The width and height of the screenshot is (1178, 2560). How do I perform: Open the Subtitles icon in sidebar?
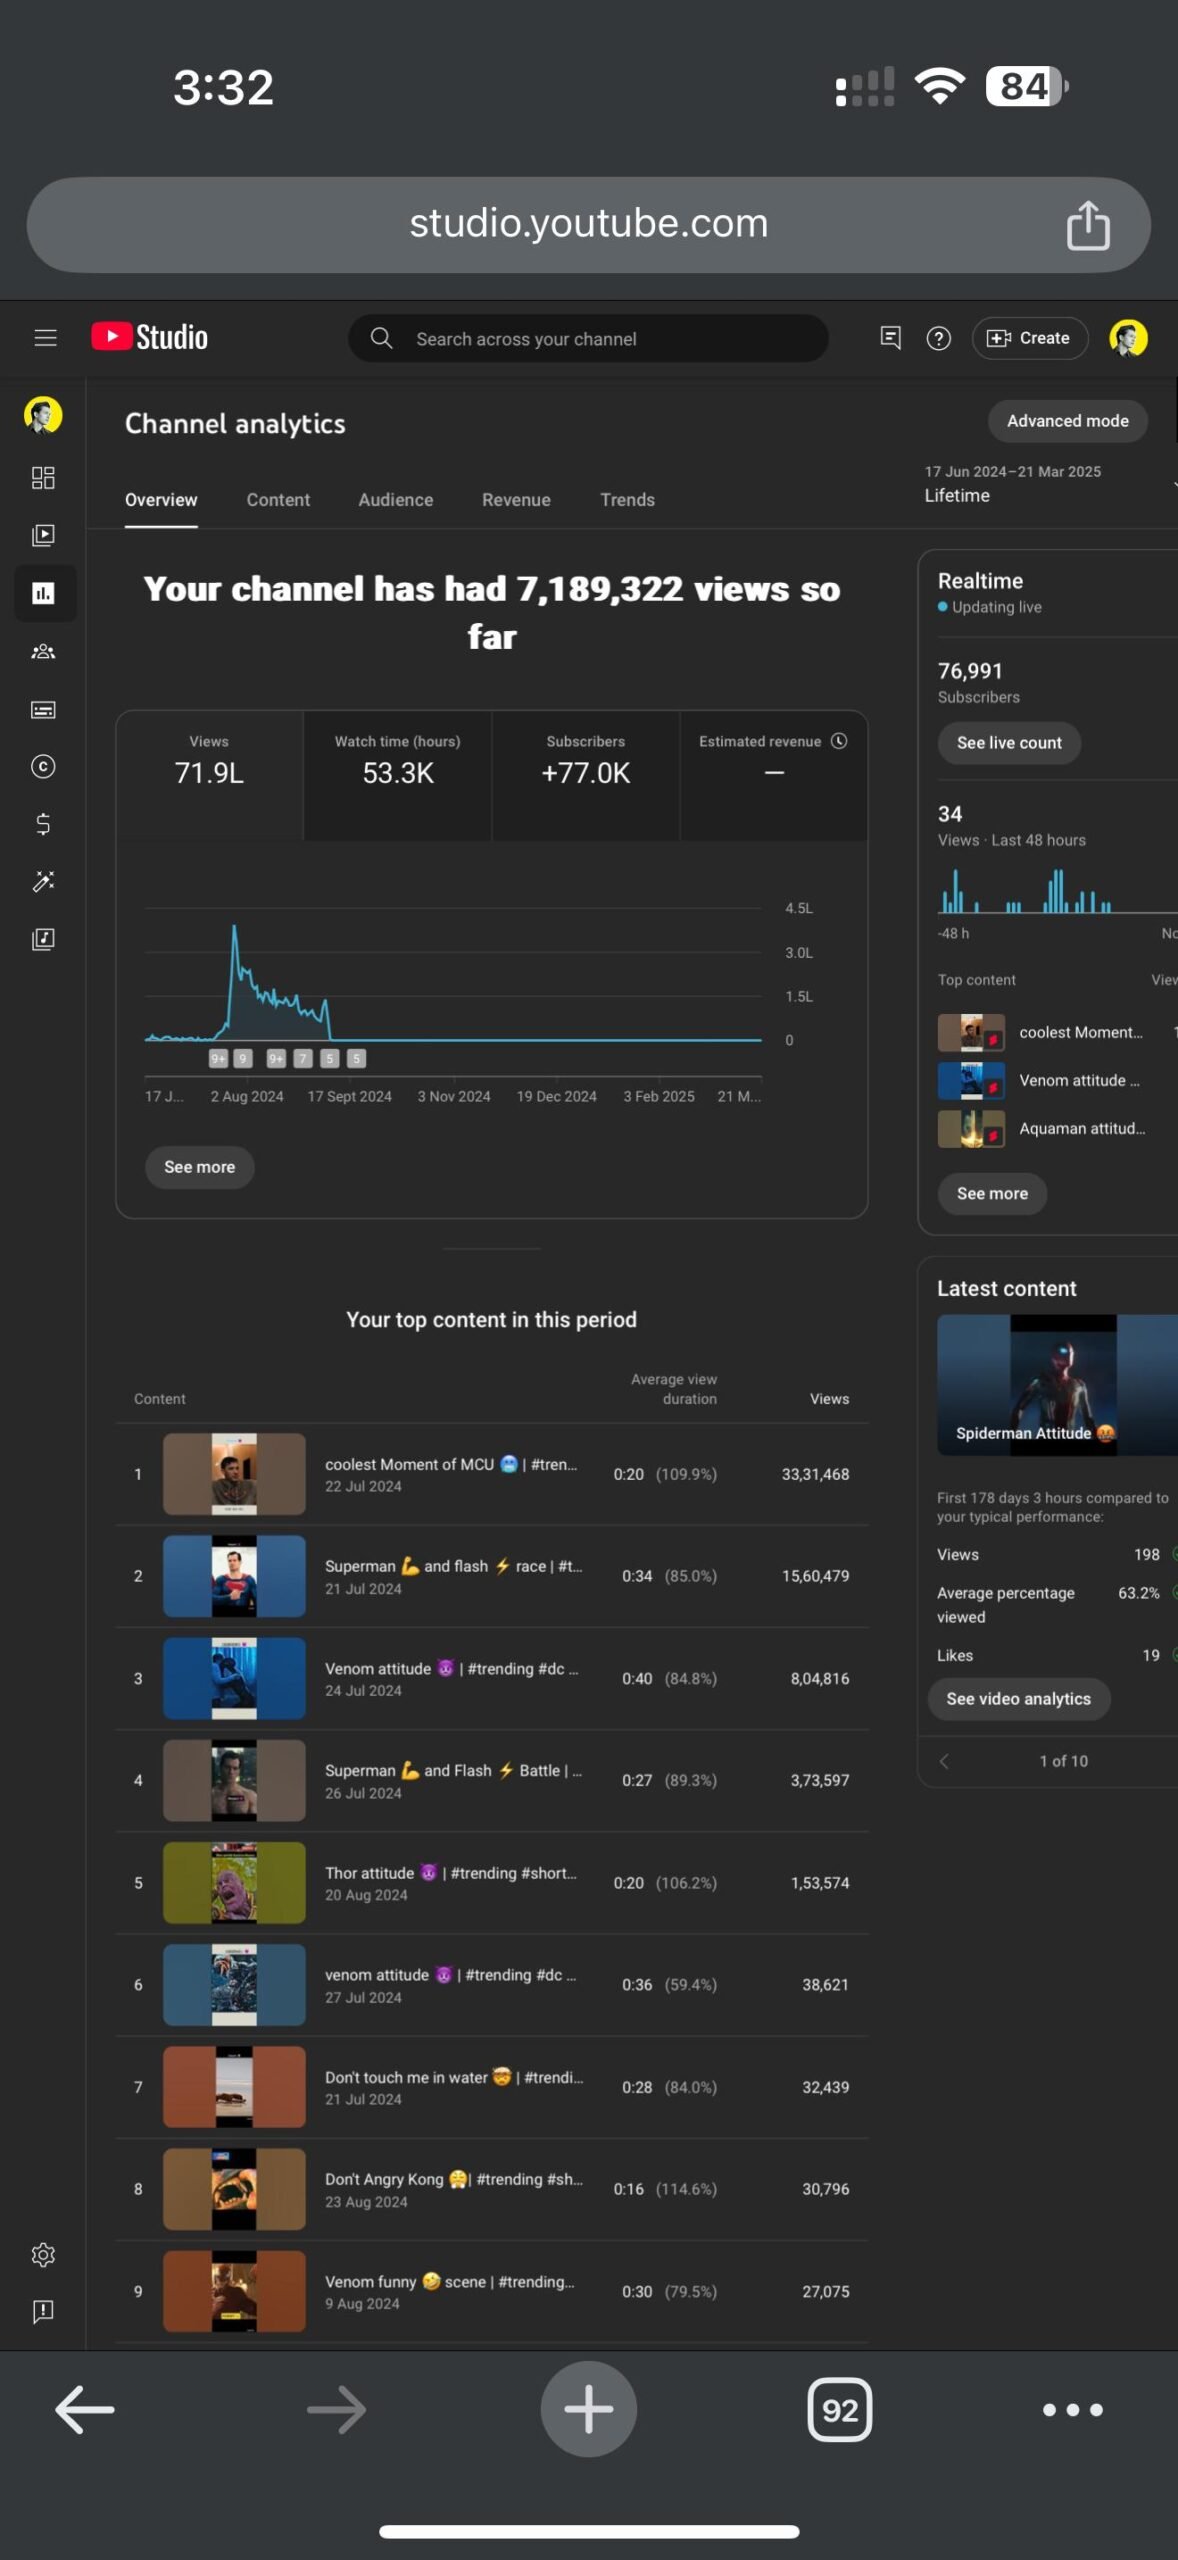tap(43, 710)
